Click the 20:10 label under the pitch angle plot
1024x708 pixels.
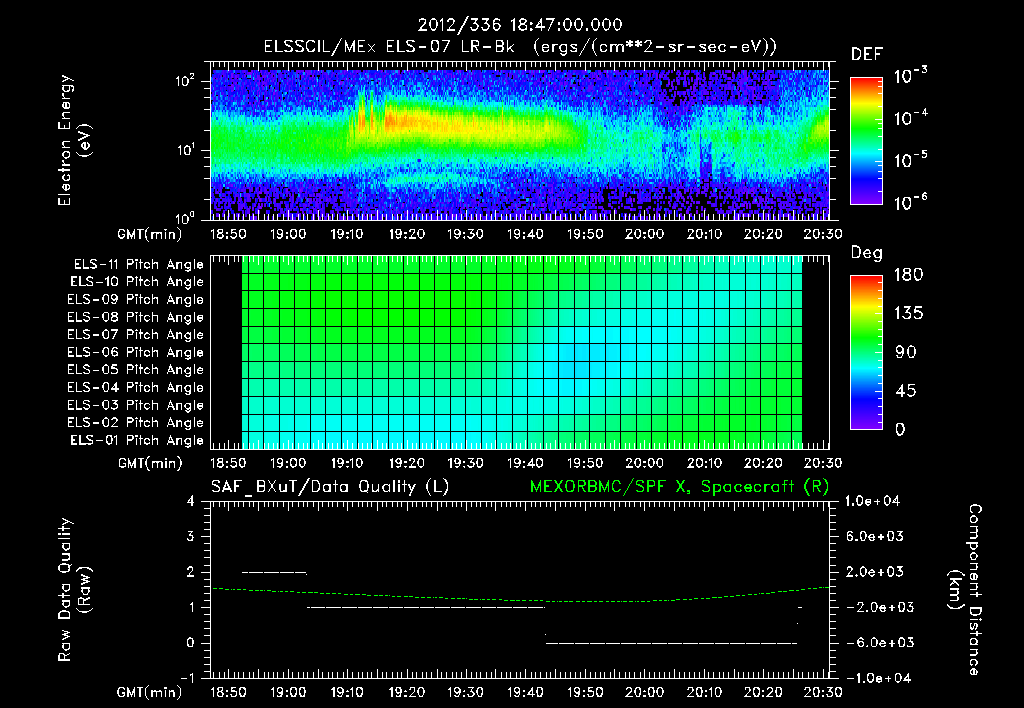tap(704, 463)
